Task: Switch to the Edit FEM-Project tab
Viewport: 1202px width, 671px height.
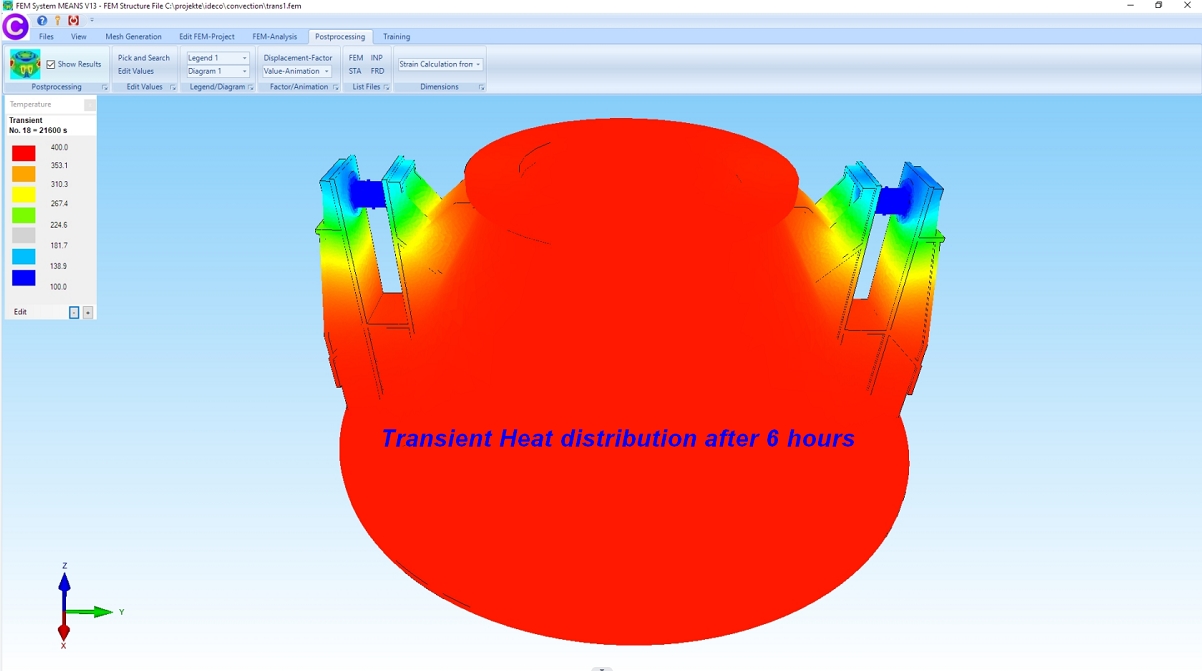Action: click(207, 37)
